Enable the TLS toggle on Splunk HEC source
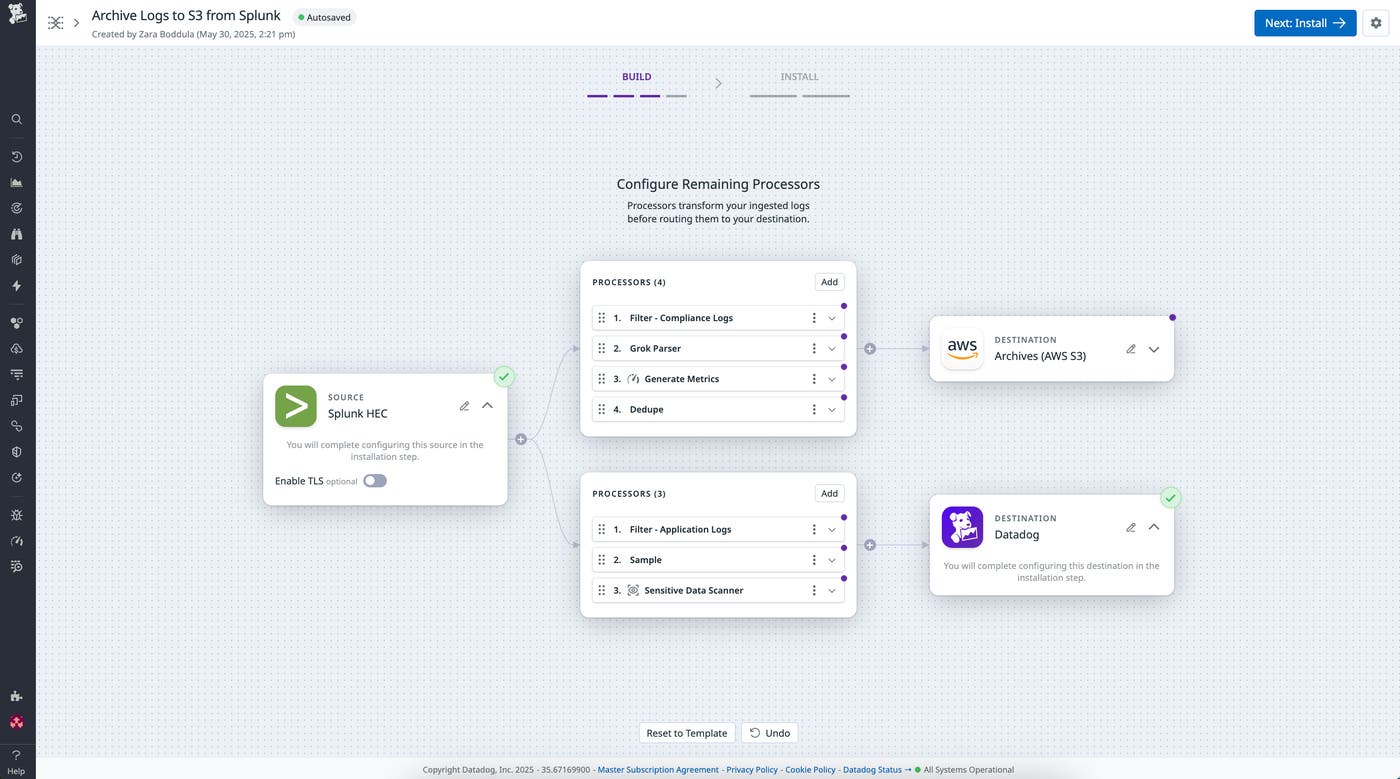 pos(374,480)
